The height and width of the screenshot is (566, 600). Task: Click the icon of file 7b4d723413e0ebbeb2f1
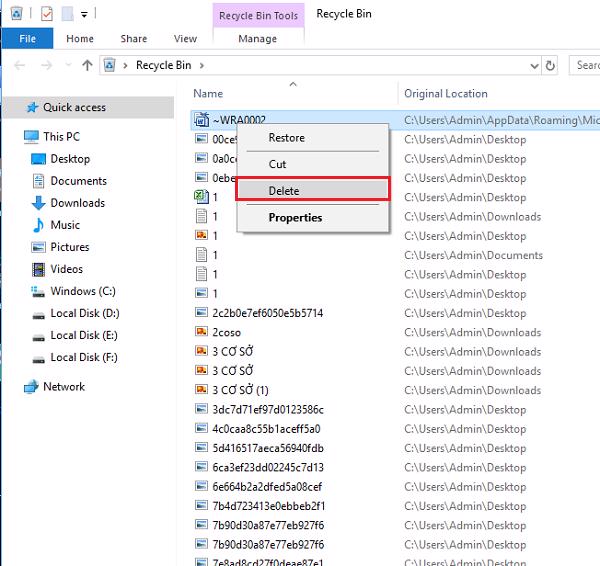[201, 505]
